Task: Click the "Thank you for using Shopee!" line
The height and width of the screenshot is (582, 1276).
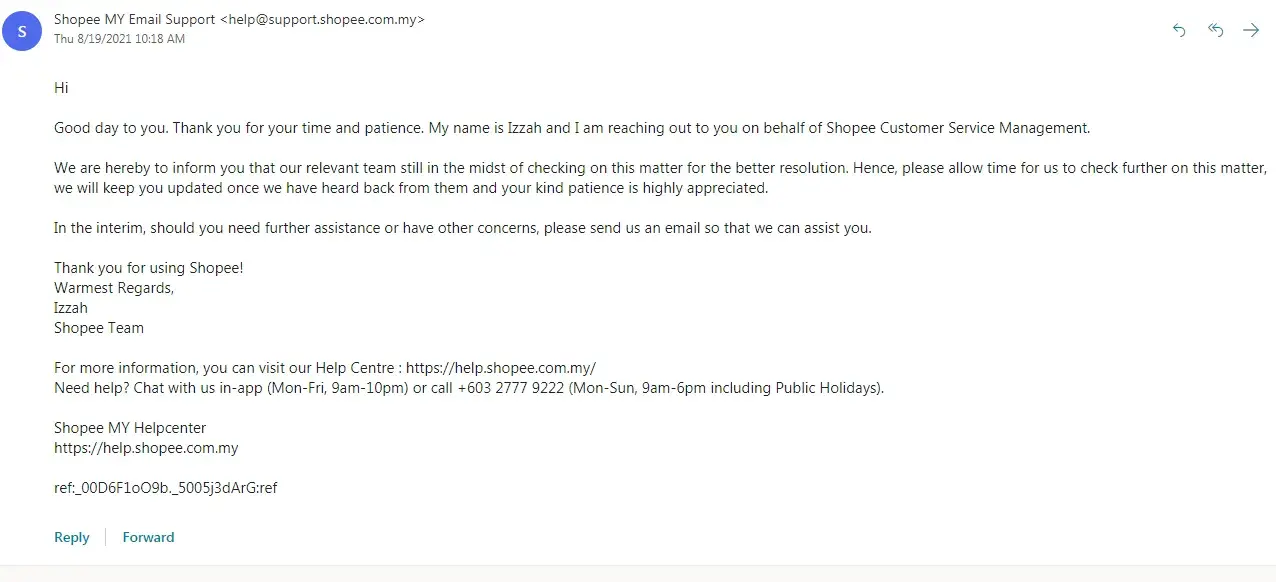Action: pyautogui.click(x=148, y=268)
